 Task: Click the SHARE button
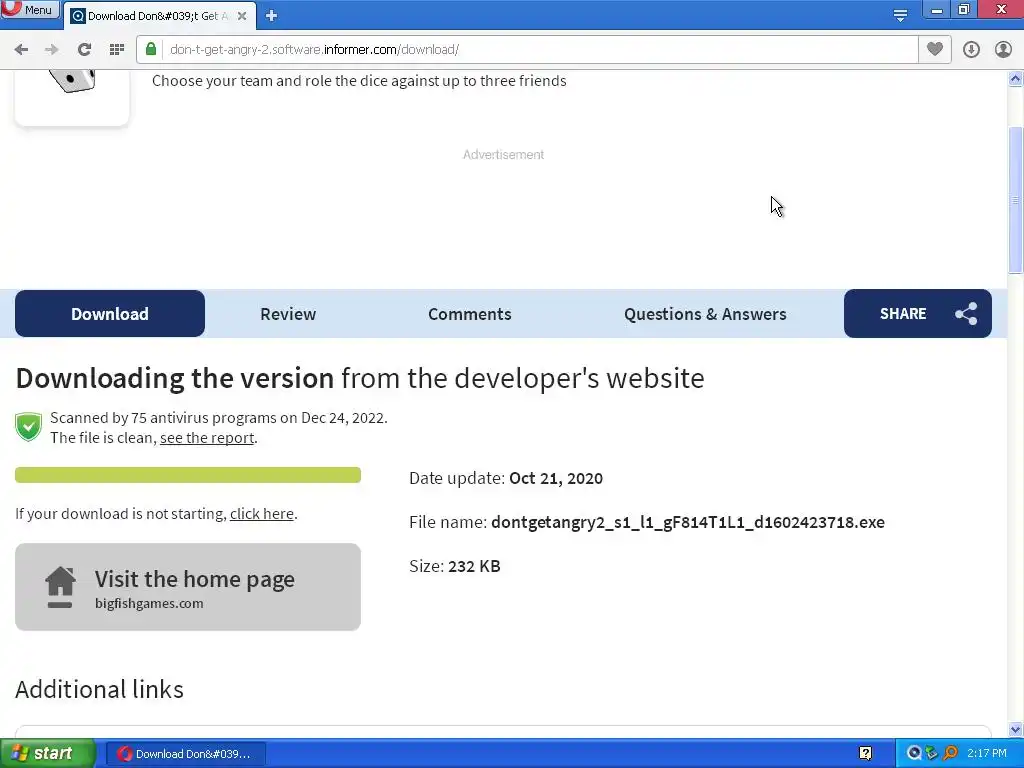click(918, 313)
